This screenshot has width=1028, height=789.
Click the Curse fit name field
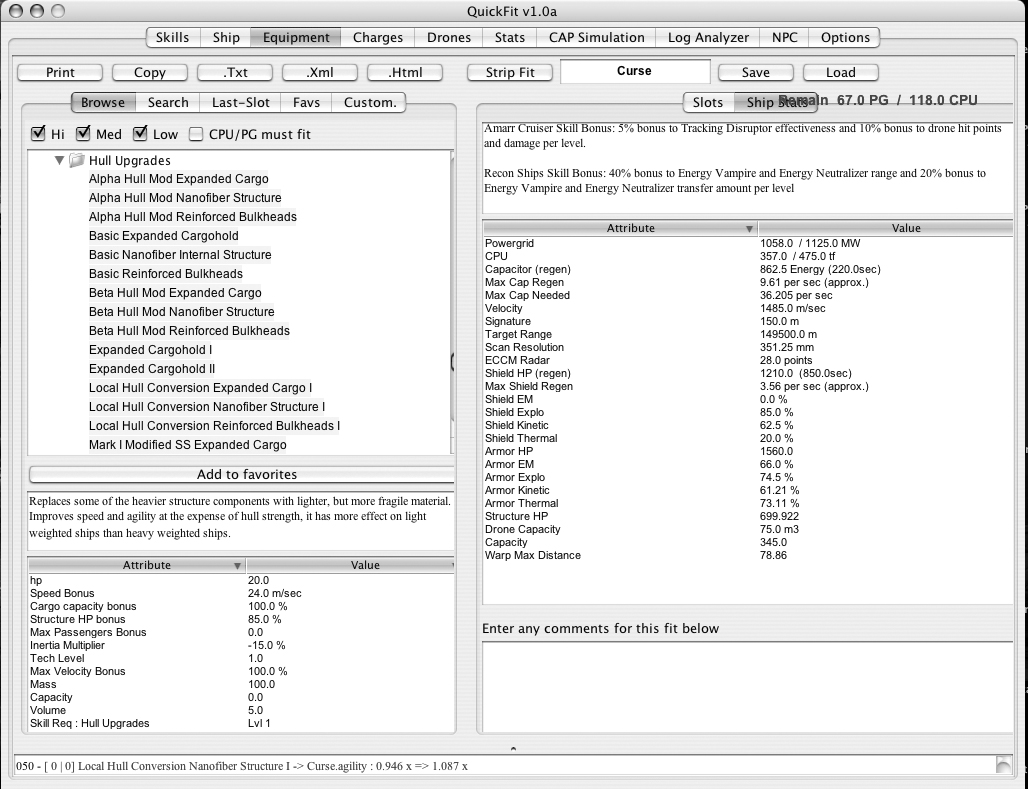coord(635,71)
